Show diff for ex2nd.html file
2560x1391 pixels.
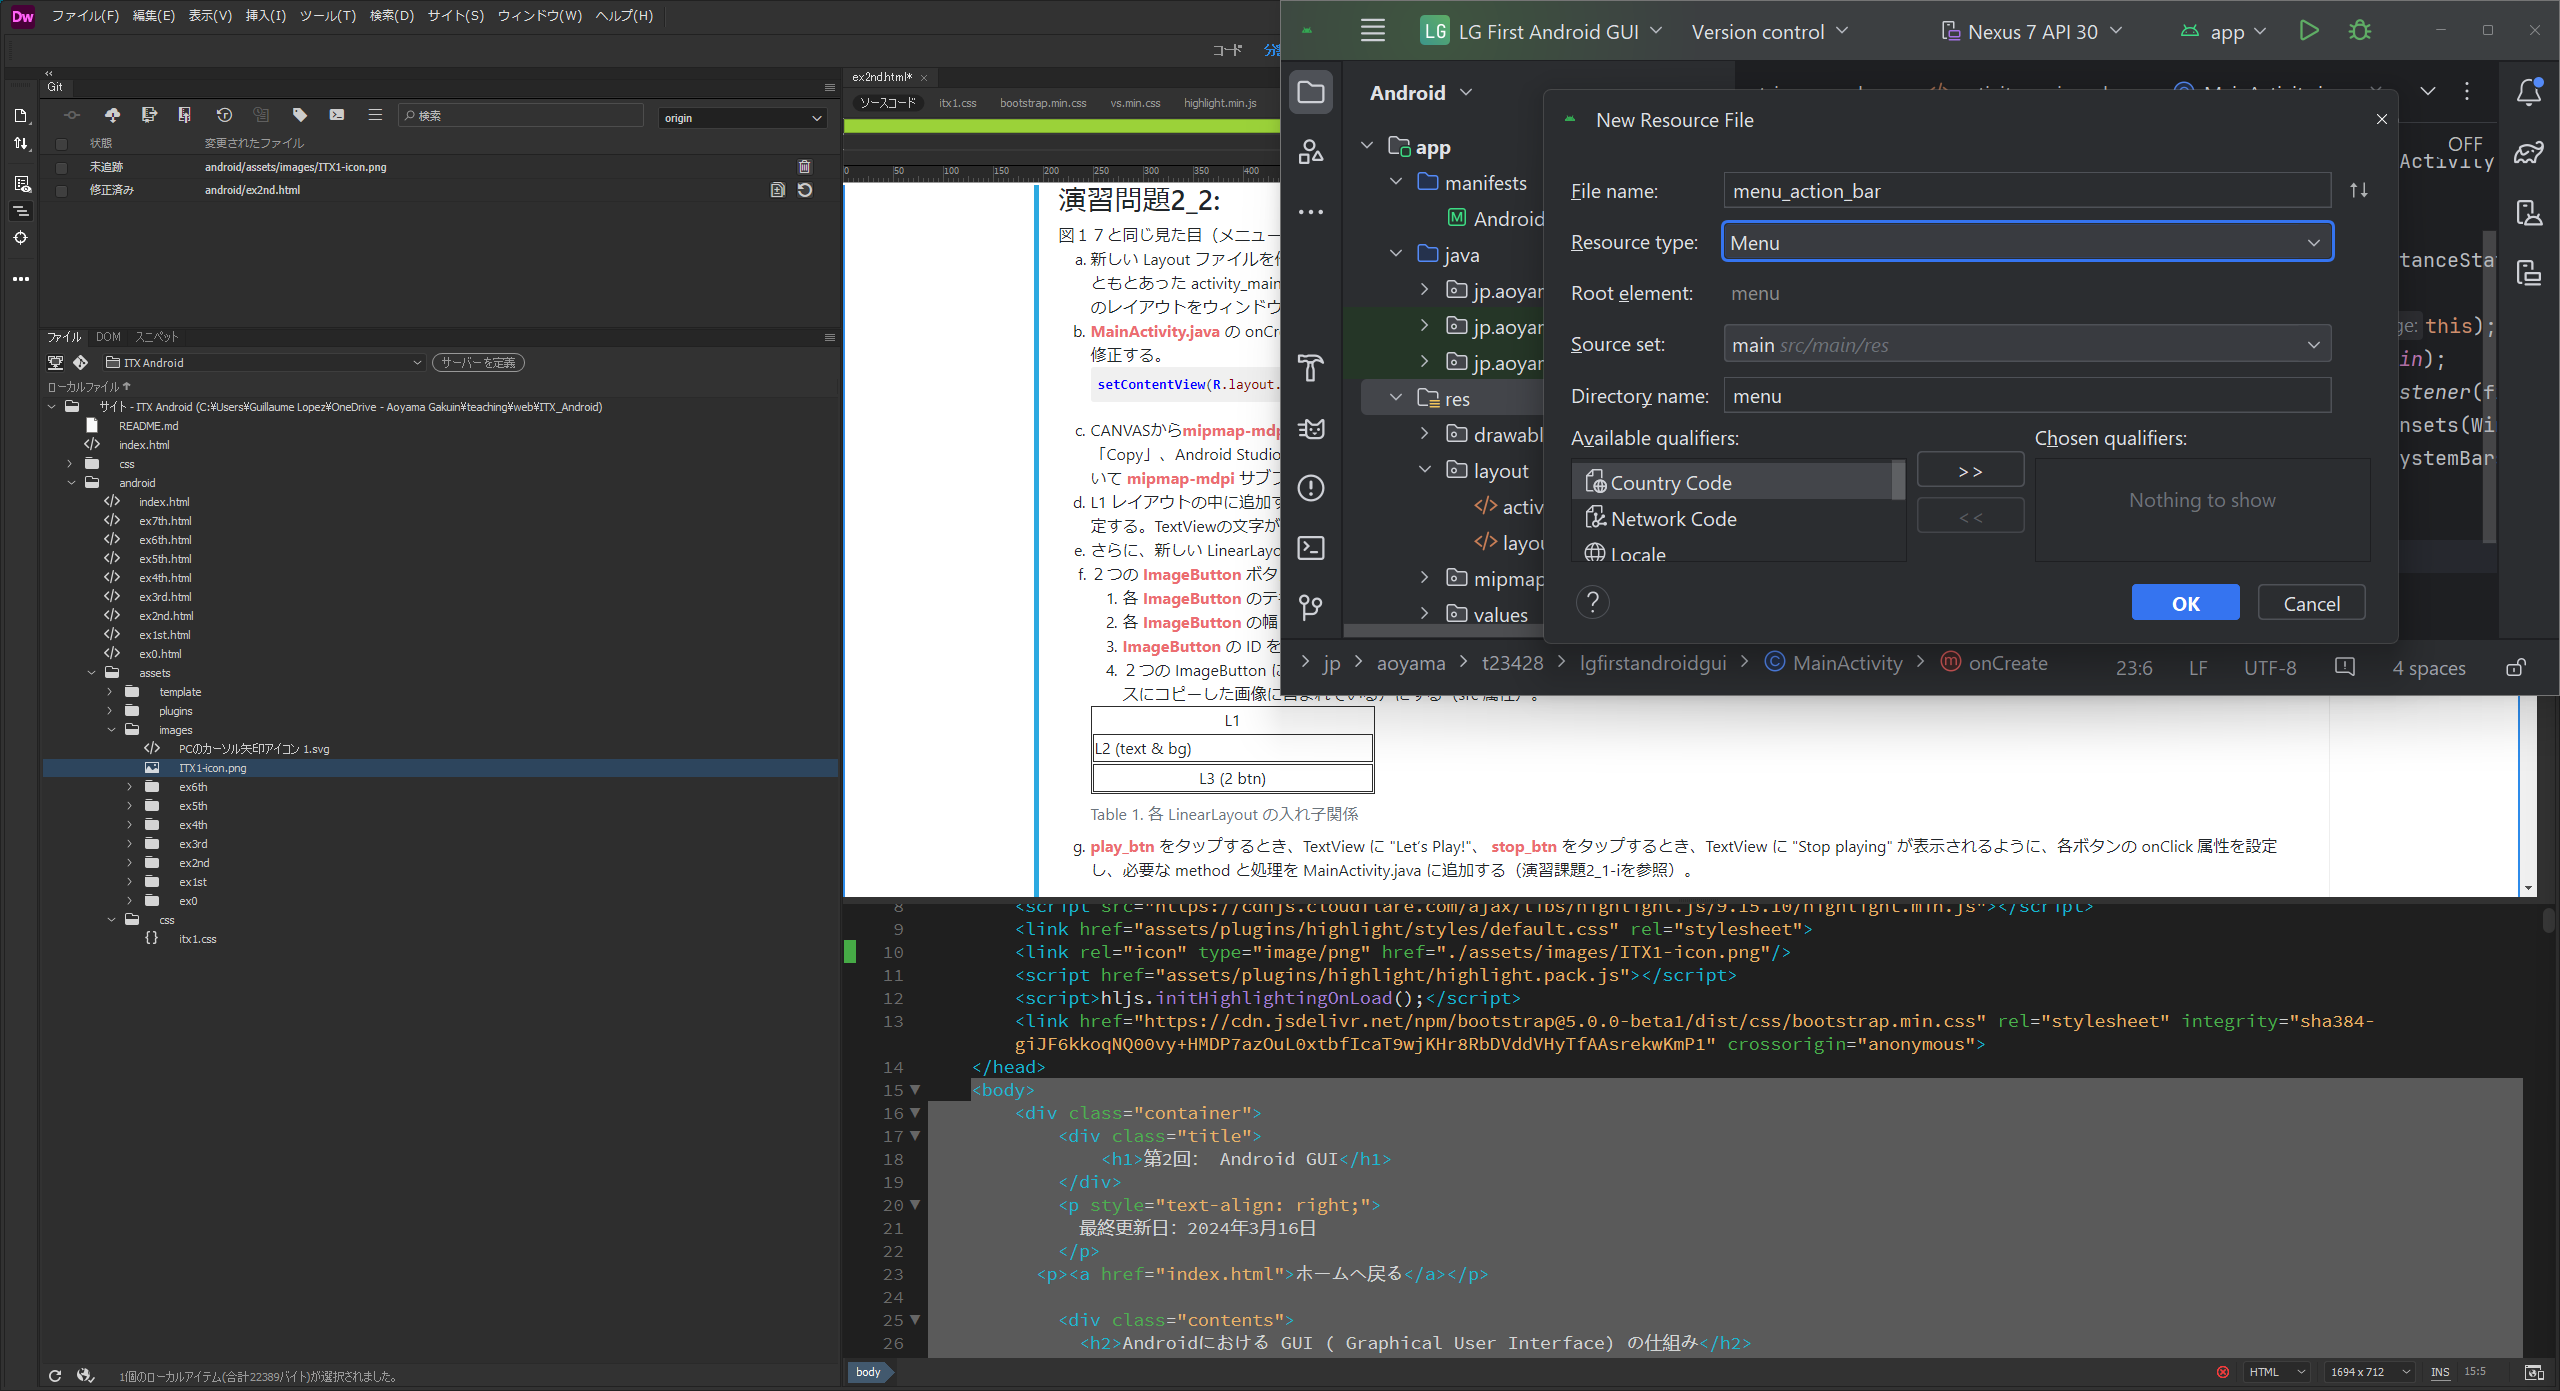(778, 190)
